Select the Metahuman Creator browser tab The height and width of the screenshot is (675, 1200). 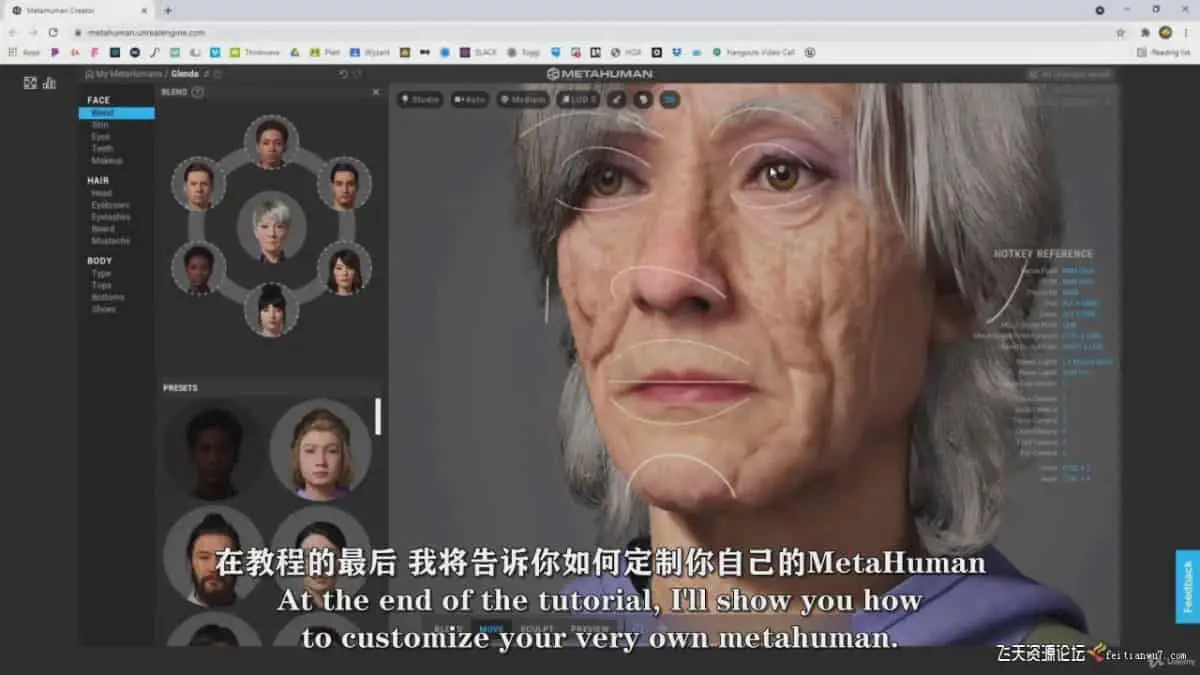[x=78, y=10]
